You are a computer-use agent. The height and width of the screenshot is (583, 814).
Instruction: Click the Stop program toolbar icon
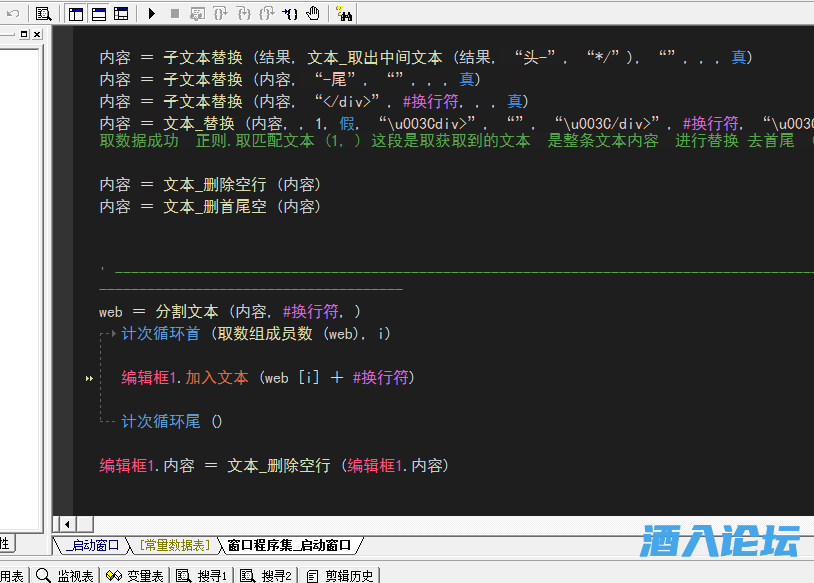click(174, 13)
